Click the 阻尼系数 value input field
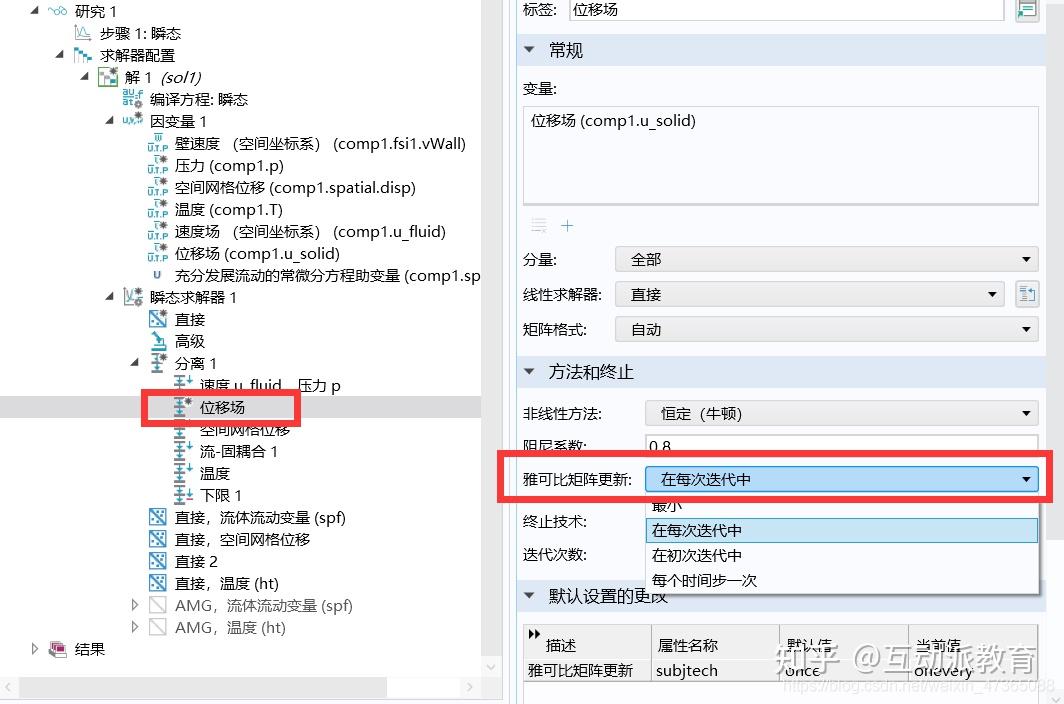This screenshot has height=704, width=1064. point(840,445)
